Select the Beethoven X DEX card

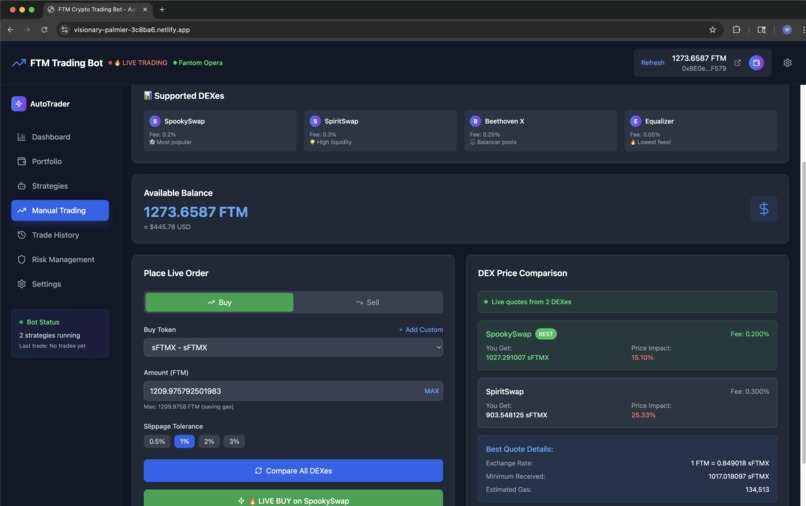coord(540,131)
